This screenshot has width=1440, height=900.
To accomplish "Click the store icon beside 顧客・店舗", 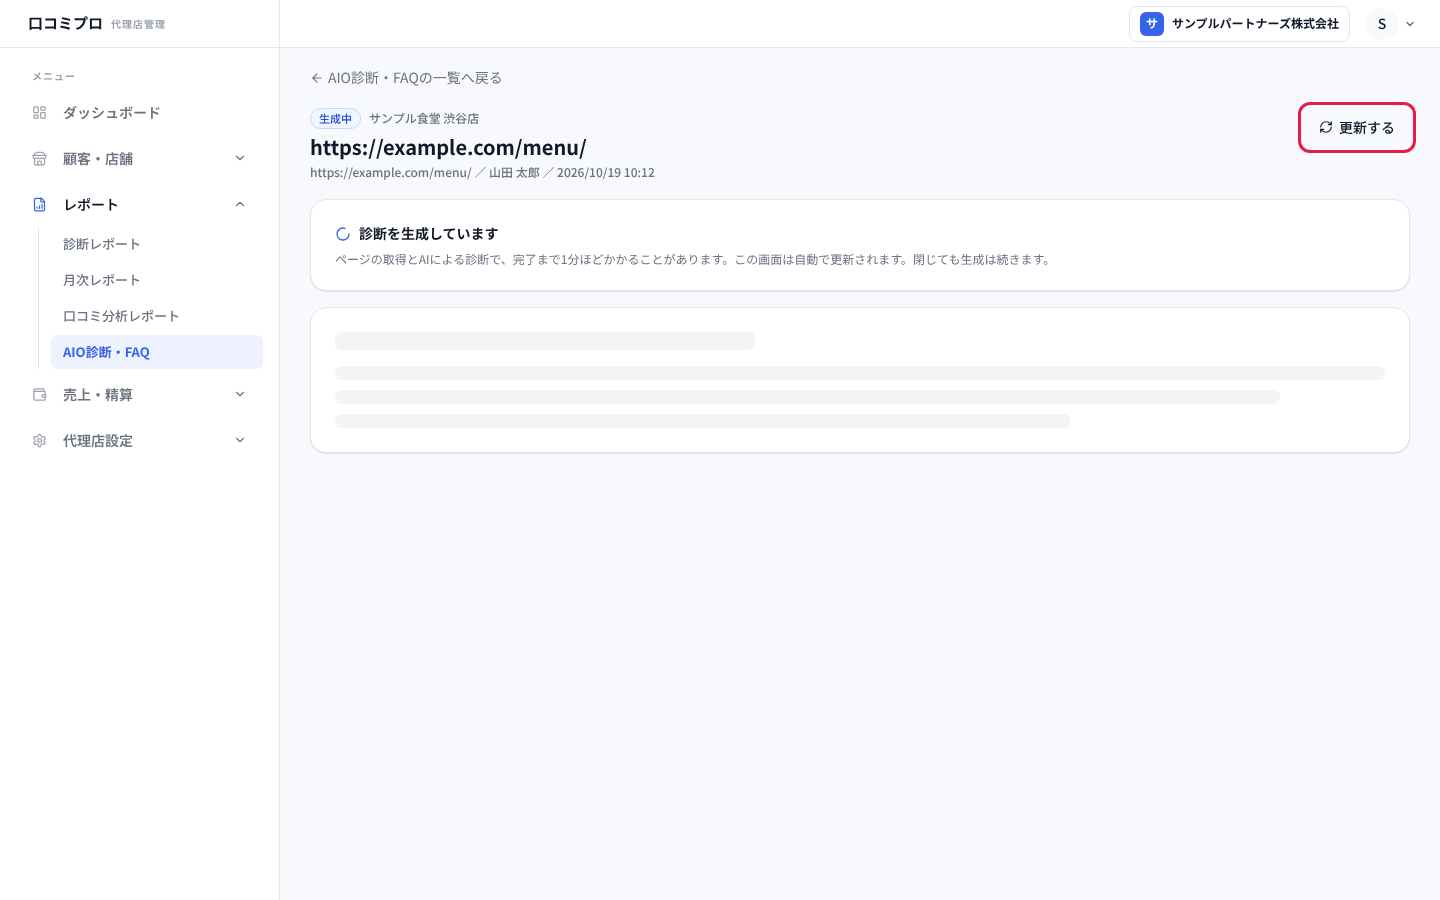I will click(x=40, y=159).
